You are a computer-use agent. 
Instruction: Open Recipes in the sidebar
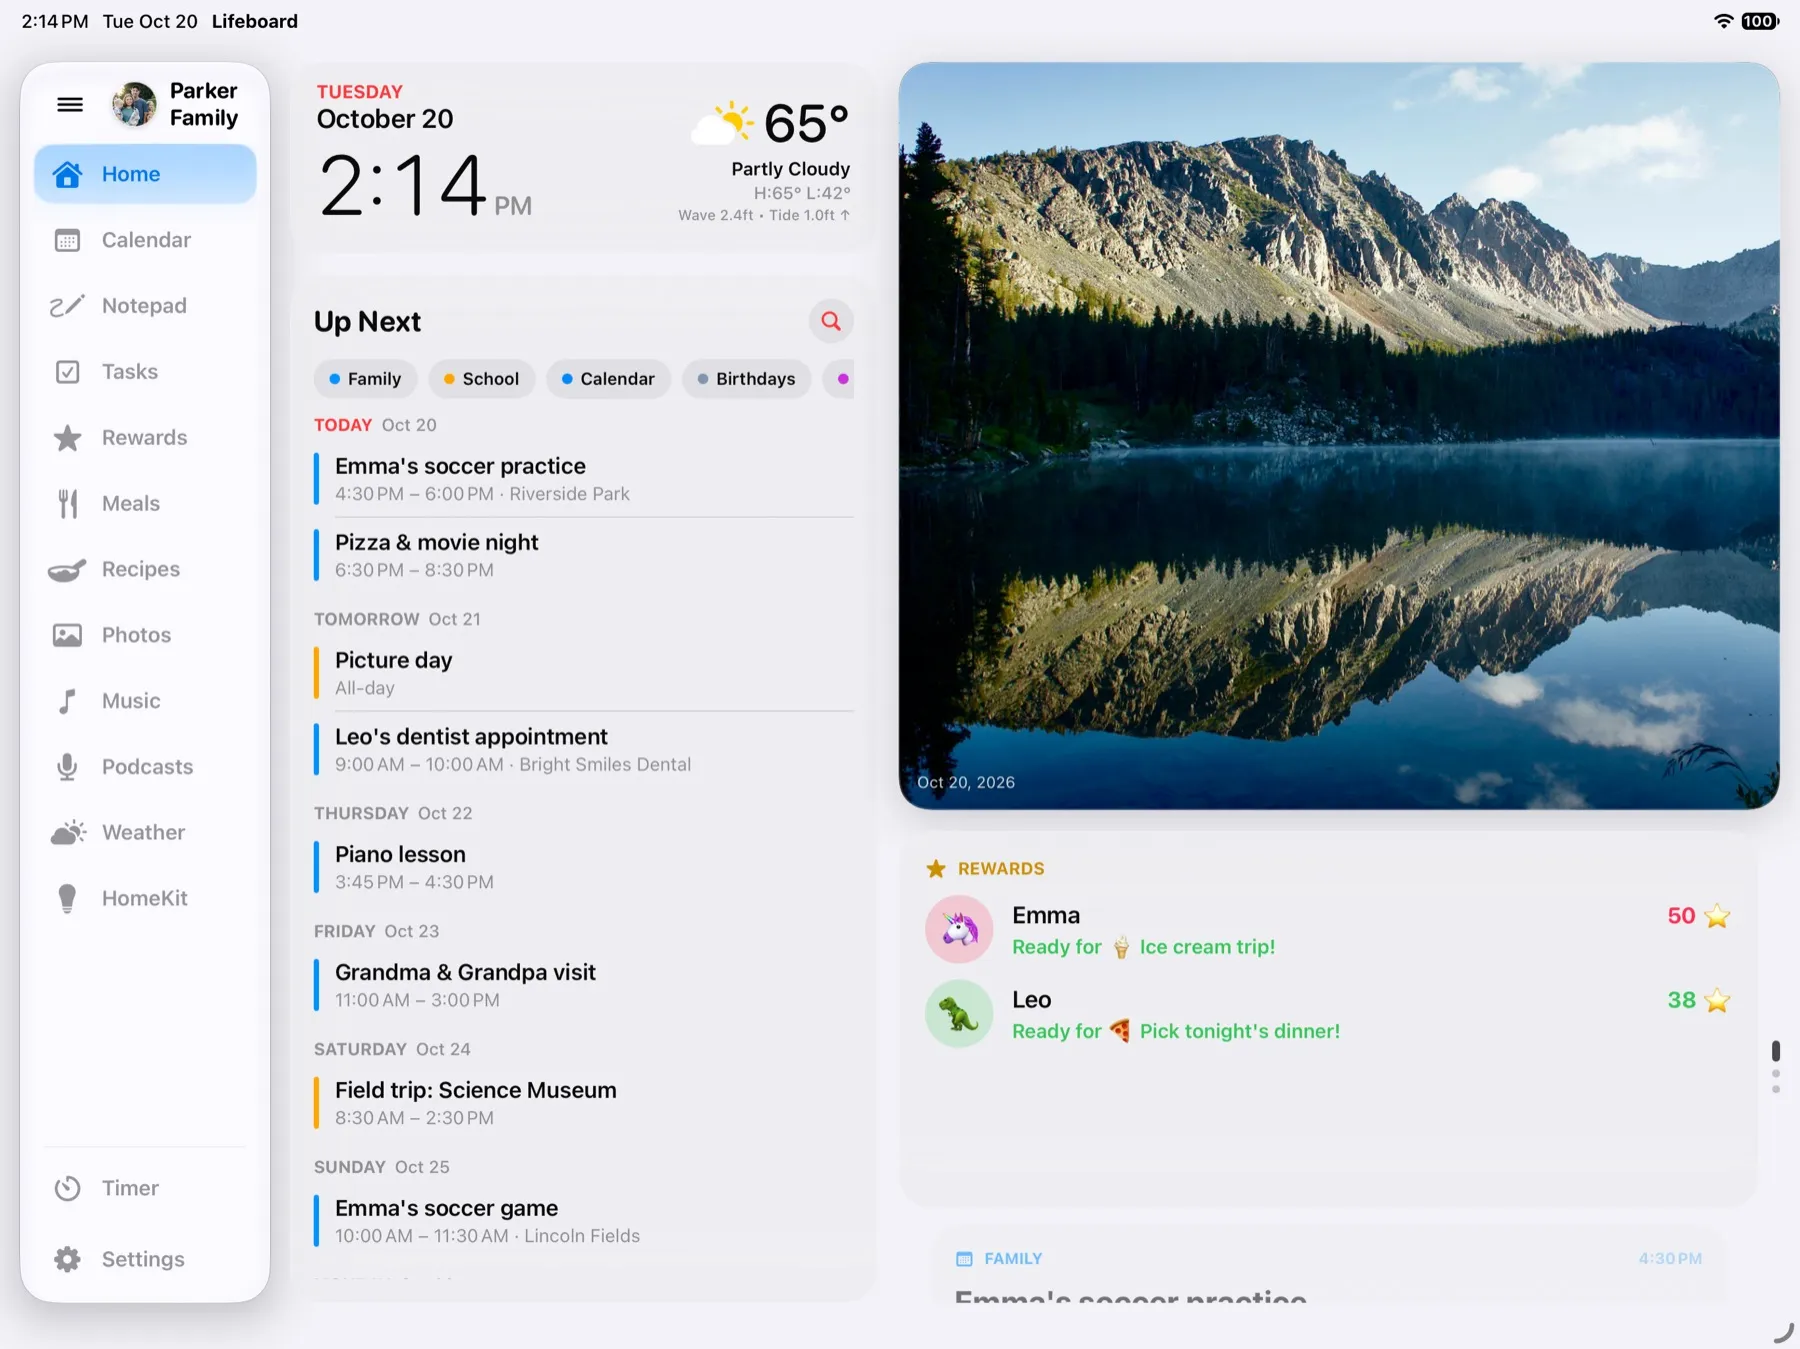tap(145, 569)
